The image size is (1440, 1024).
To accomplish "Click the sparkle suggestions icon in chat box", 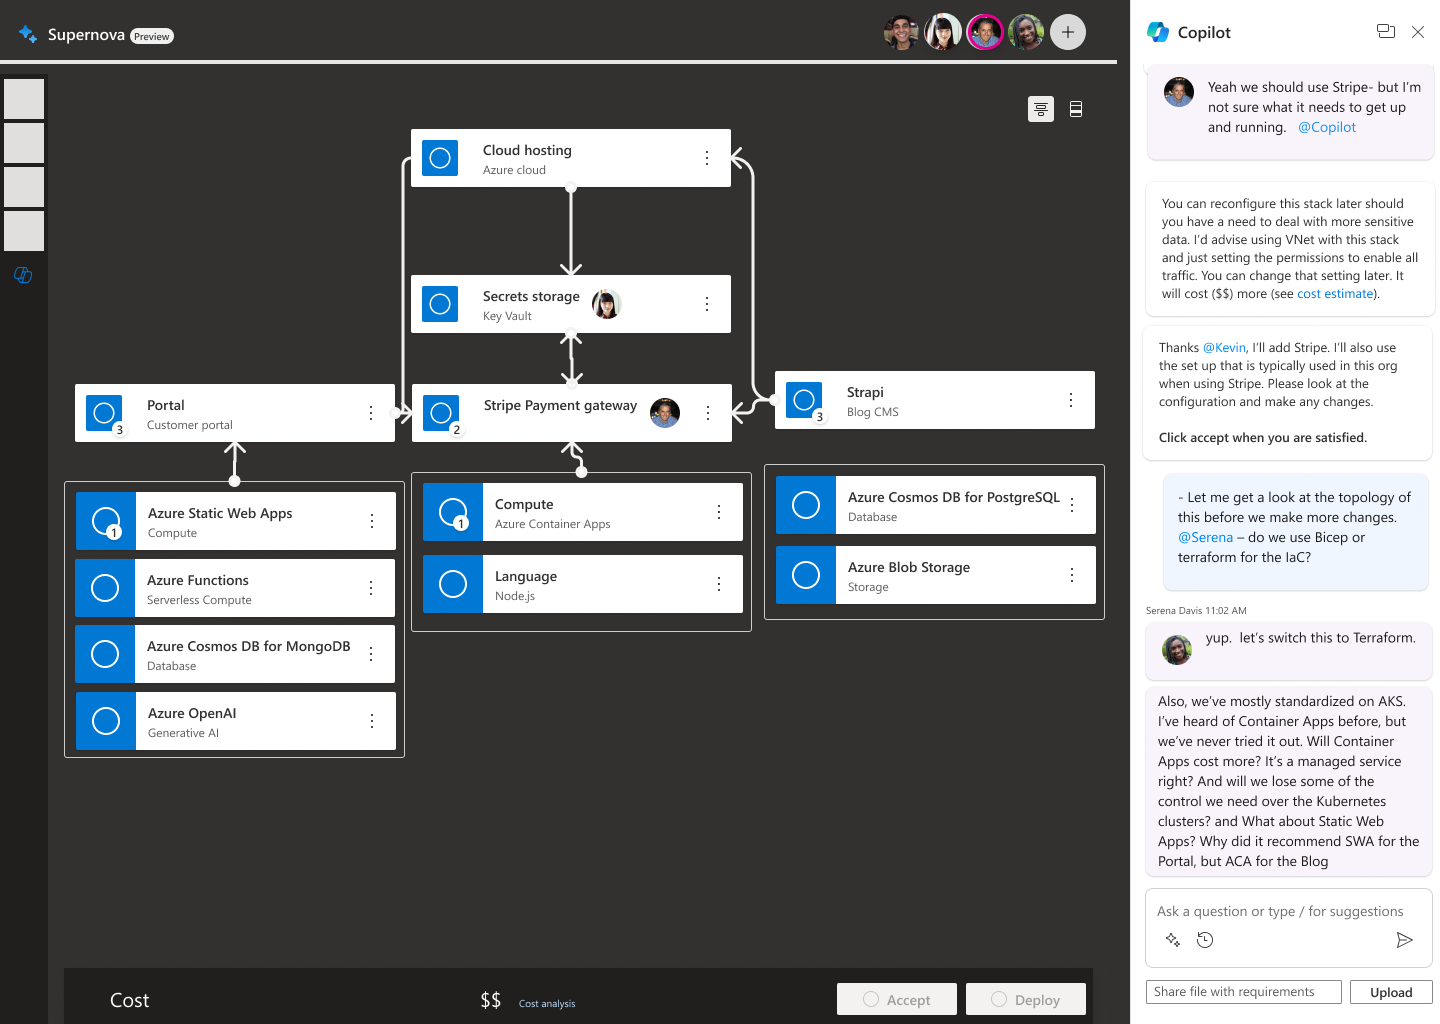I will [1173, 940].
